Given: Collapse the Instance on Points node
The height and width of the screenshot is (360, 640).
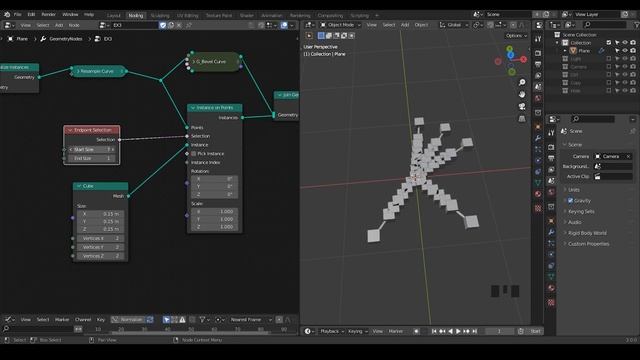Looking at the screenshot, I should [193, 108].
